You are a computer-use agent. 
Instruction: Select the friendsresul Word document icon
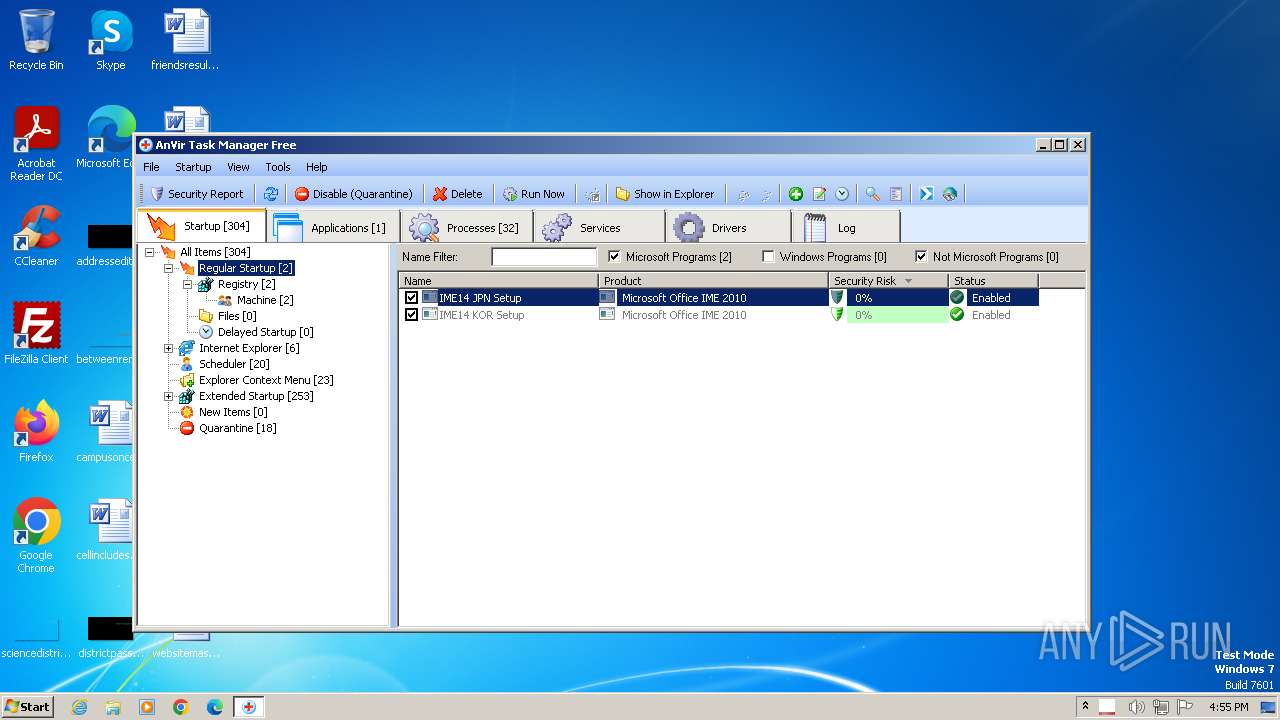(x=186, y=41)
